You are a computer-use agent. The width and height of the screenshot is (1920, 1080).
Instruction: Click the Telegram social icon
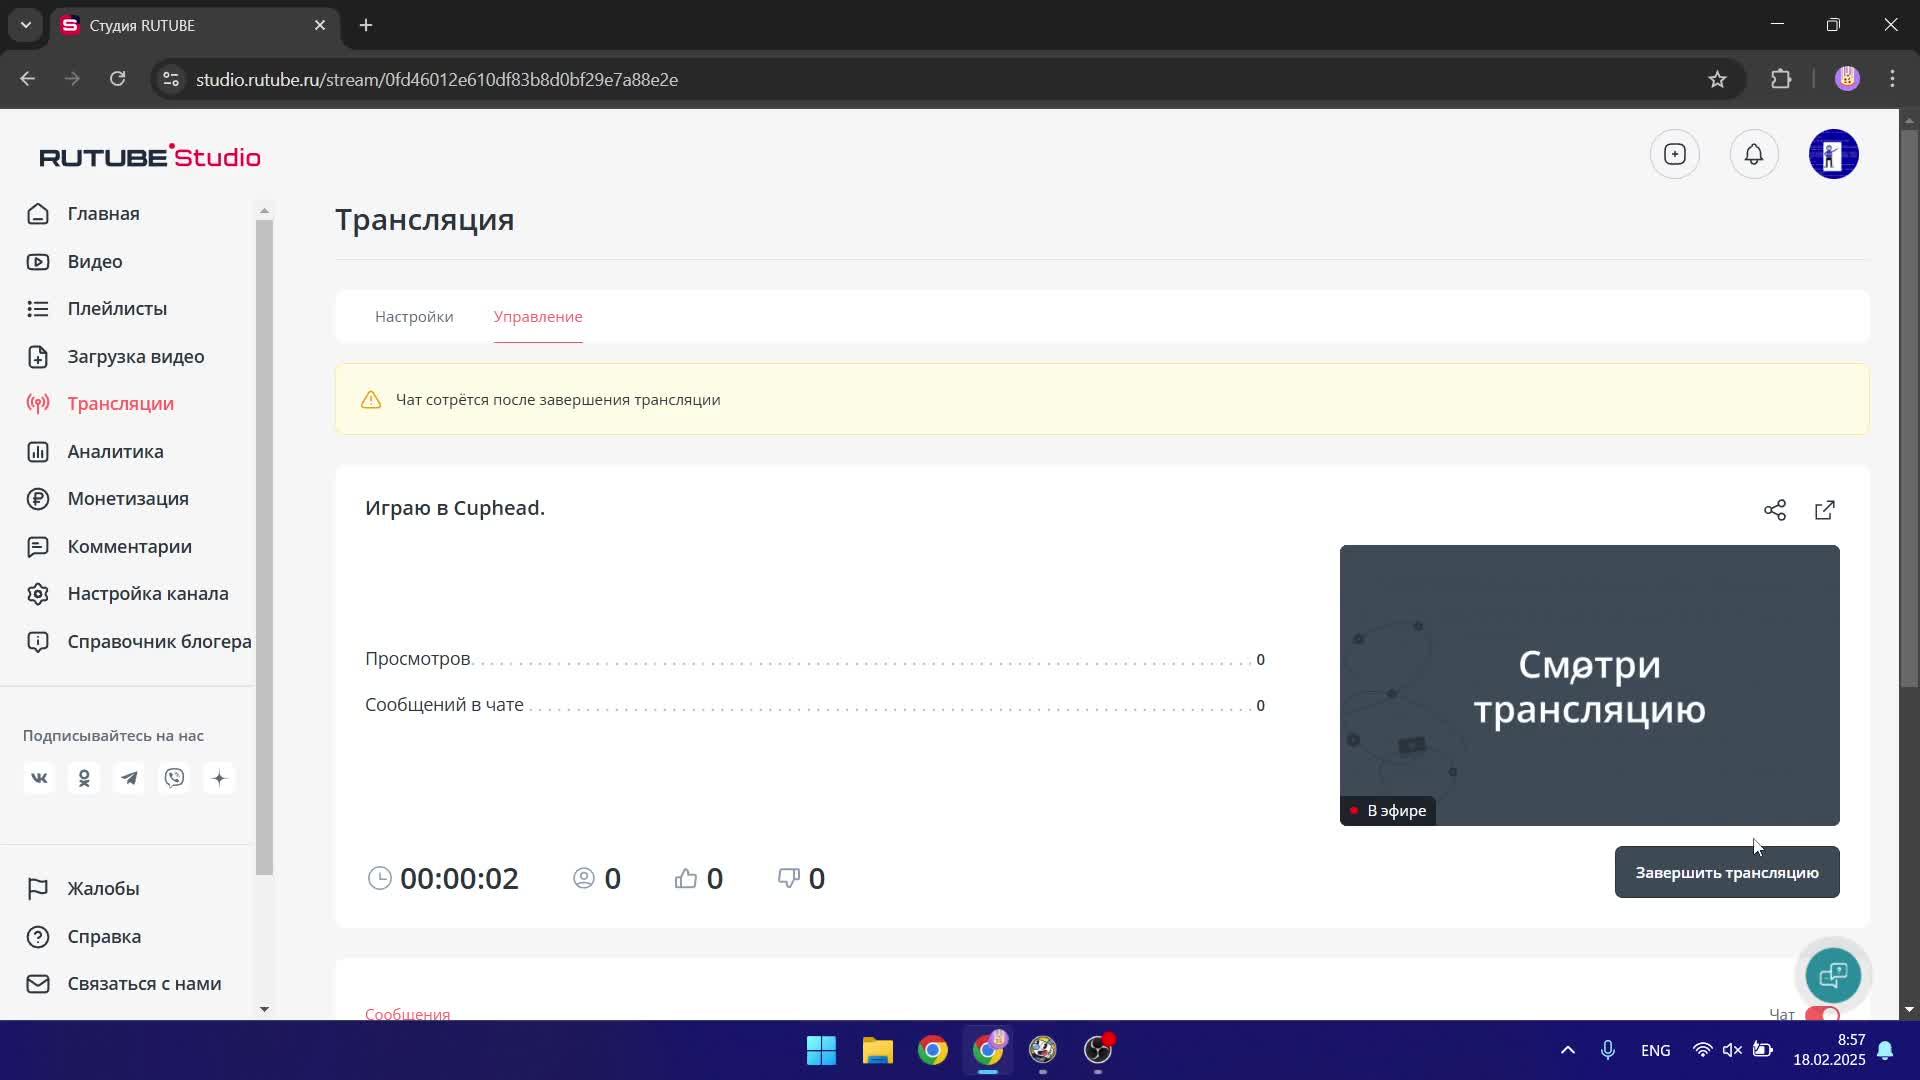pyautogui.click(x=129, y=778)
